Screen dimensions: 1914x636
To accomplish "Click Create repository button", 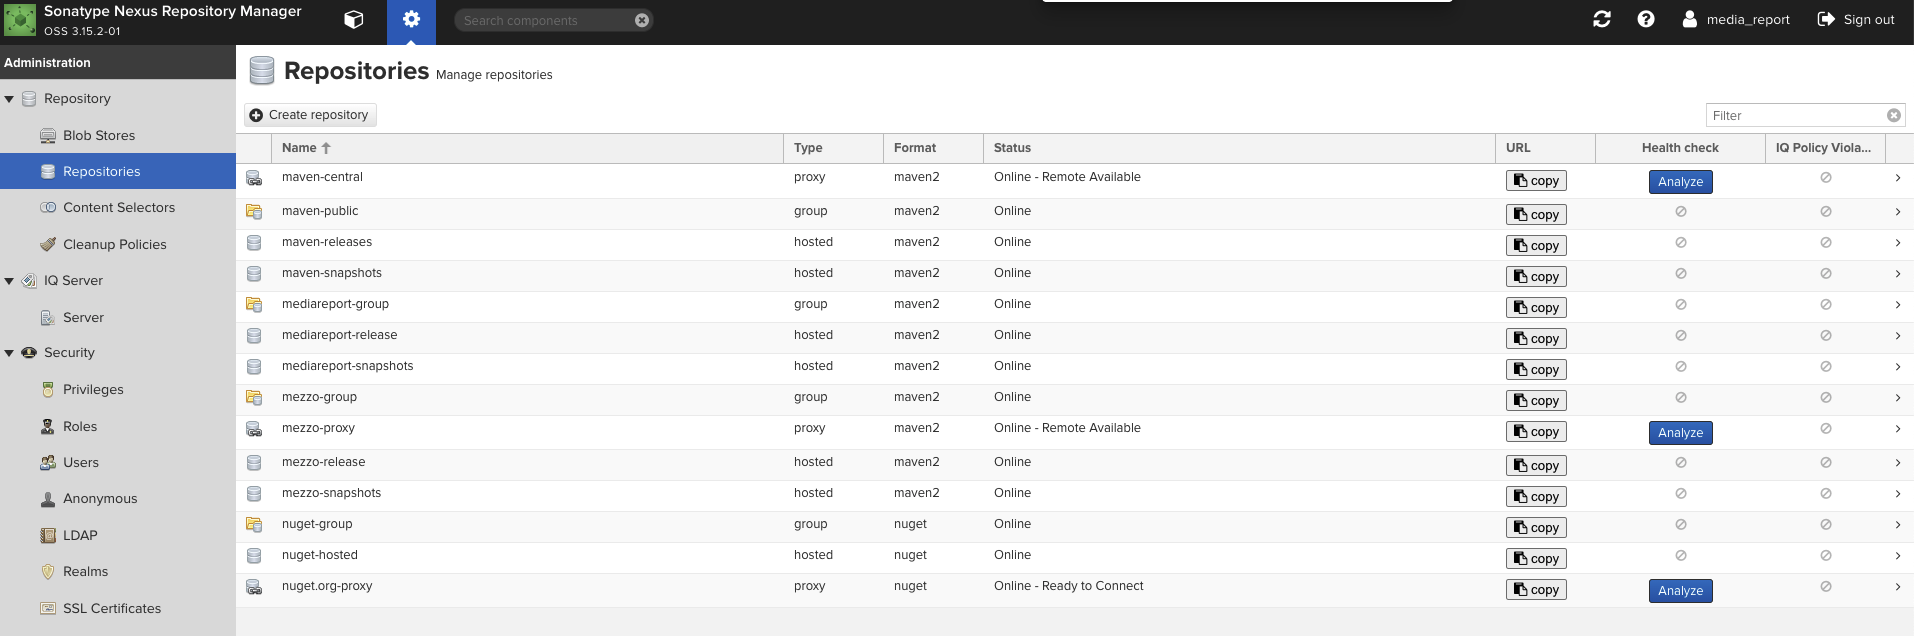I will pyautogui.click(x=310, y=115).
